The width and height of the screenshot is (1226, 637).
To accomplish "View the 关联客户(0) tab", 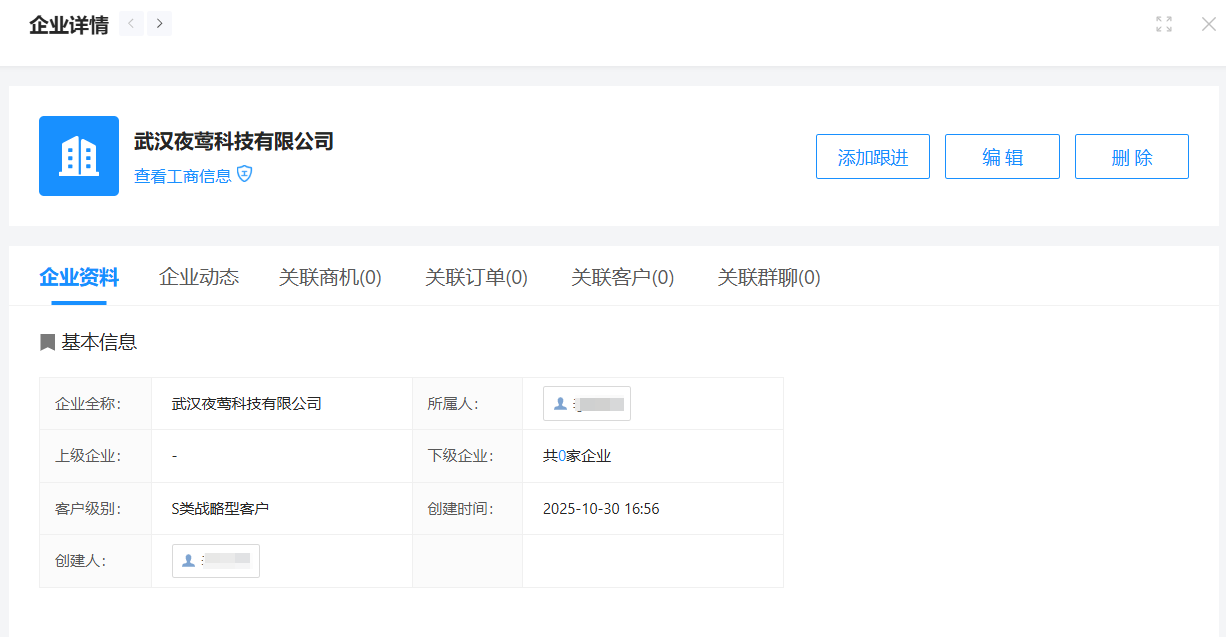I will [x=622, y=277].
